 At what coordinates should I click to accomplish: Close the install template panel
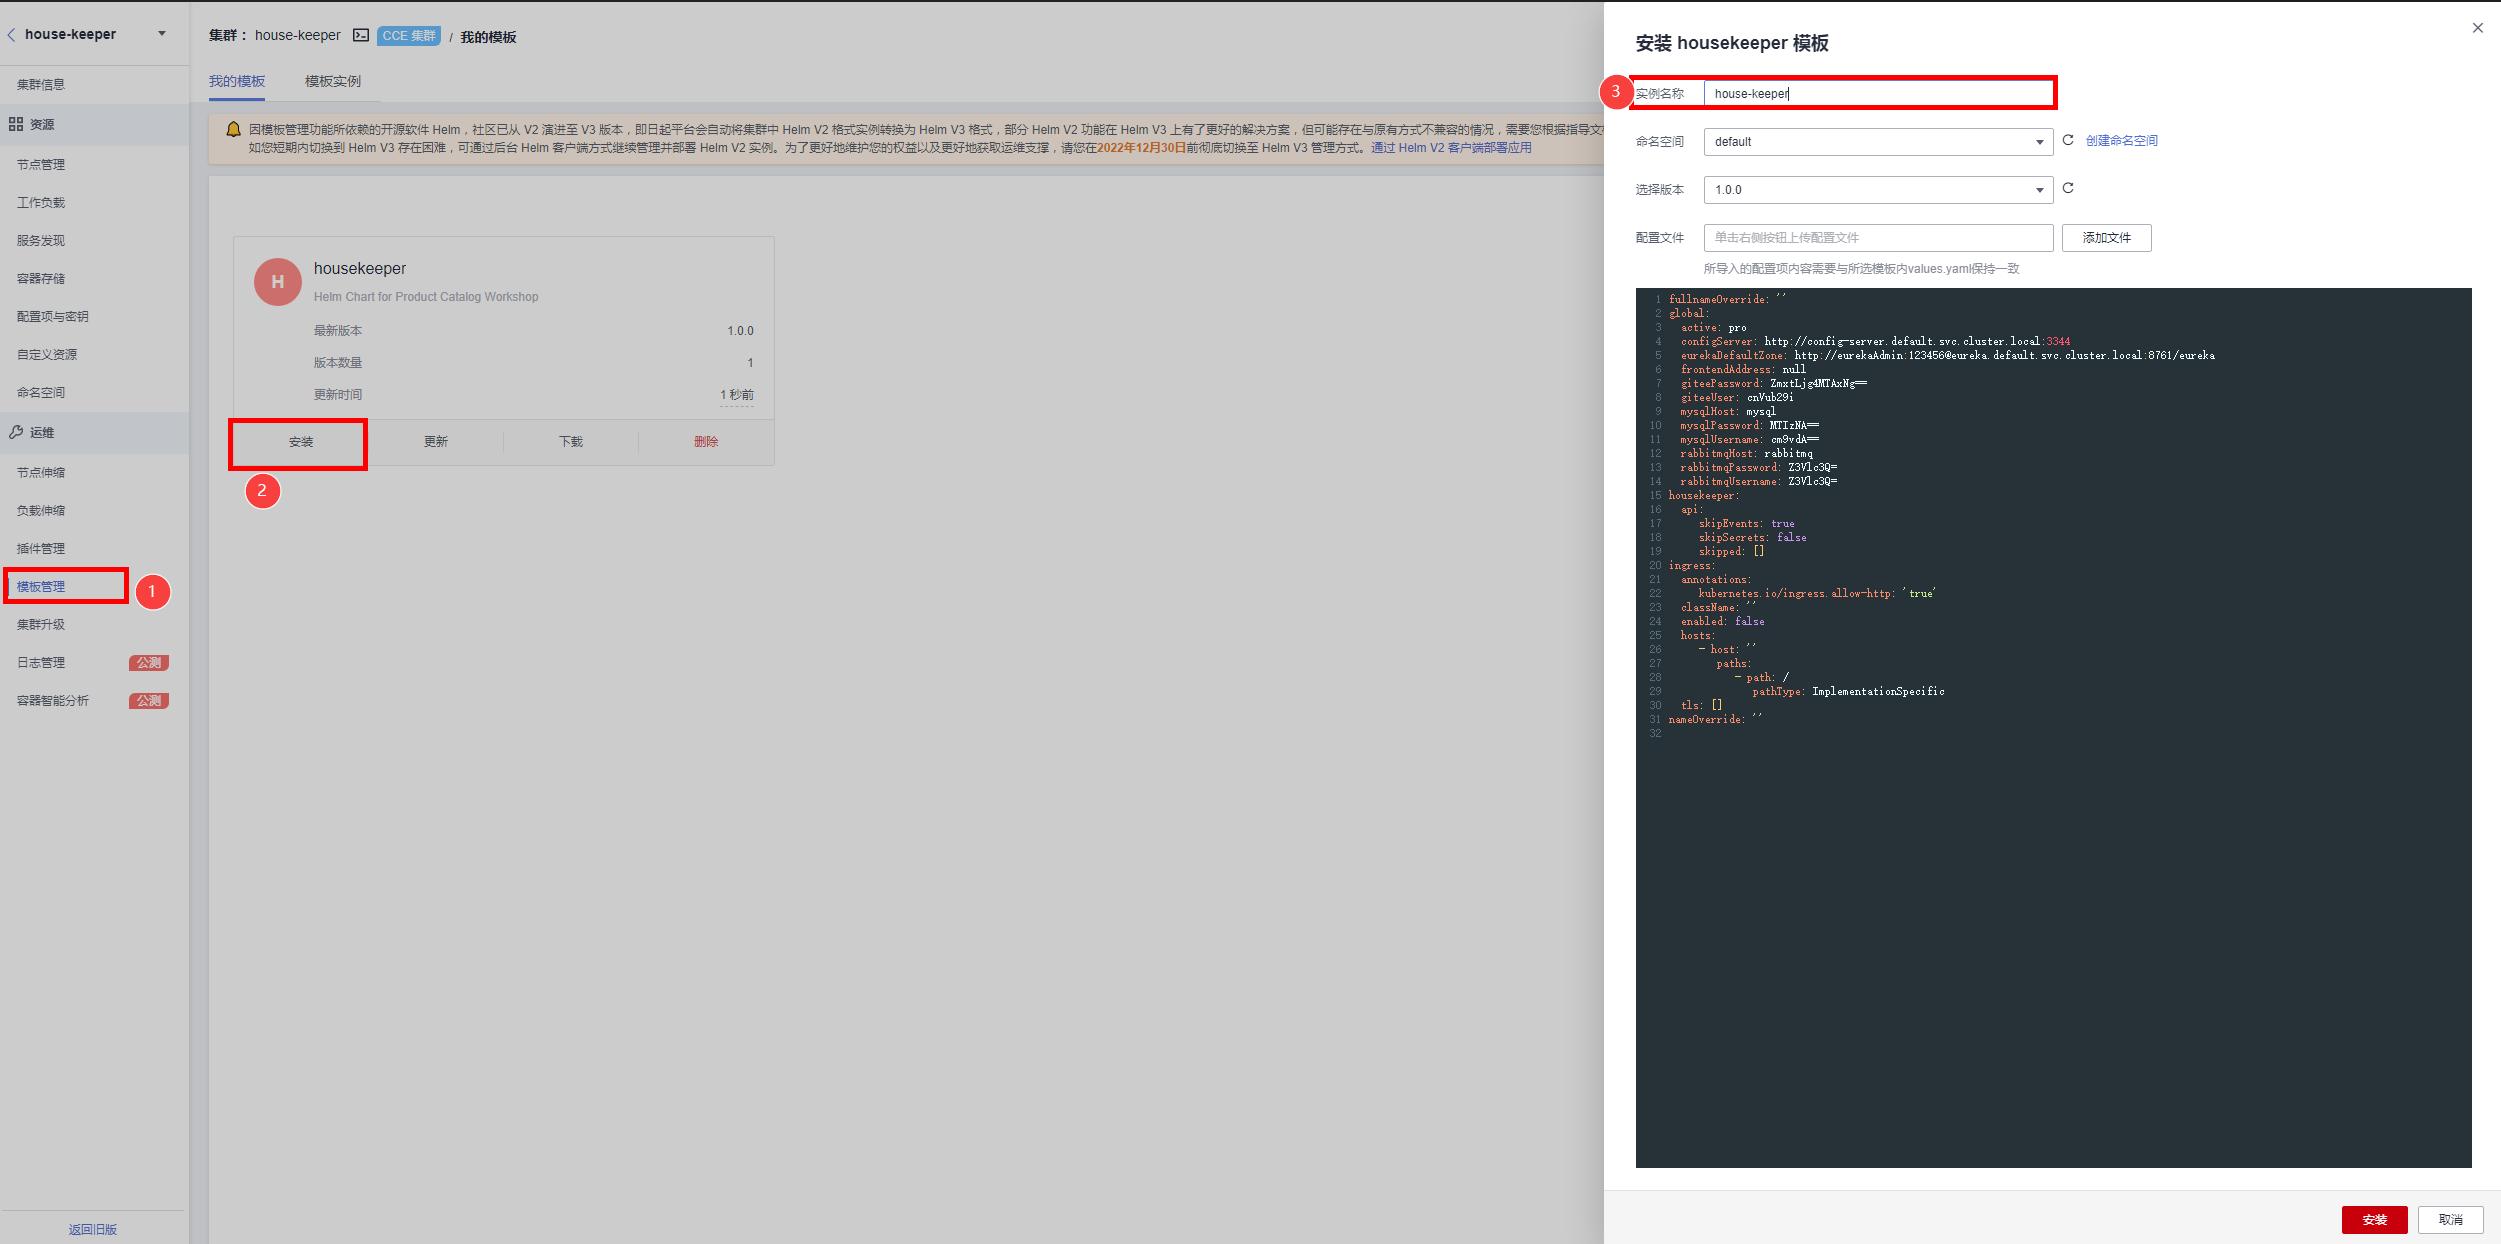click(x=2477, y=28)
